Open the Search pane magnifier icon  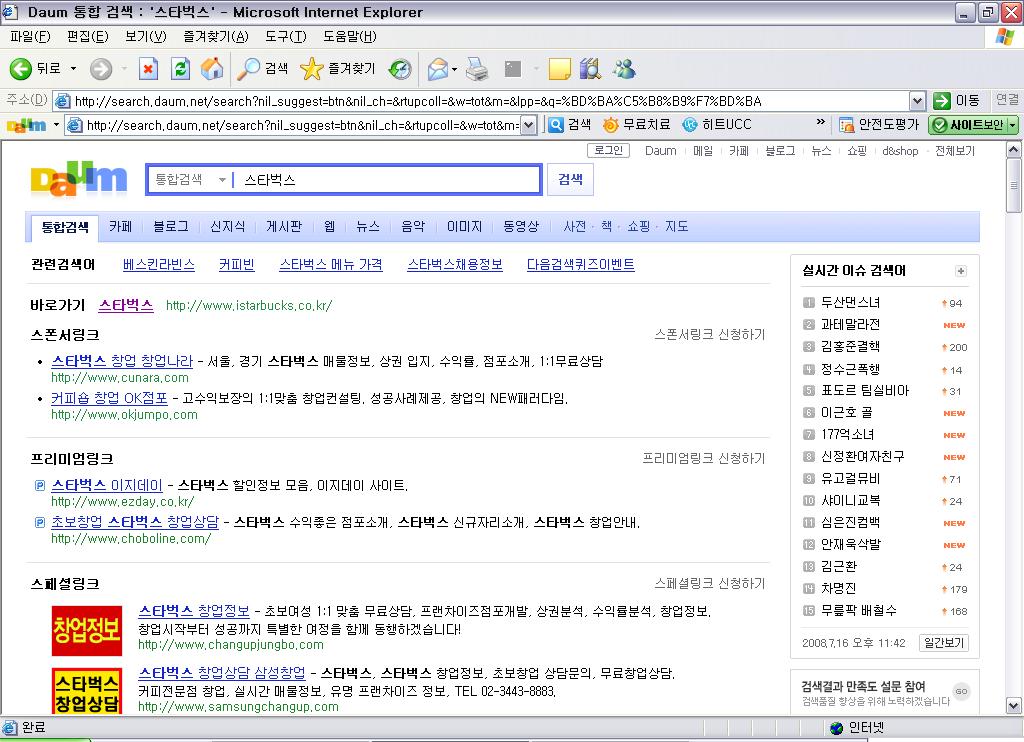click(x=248, y=69)
